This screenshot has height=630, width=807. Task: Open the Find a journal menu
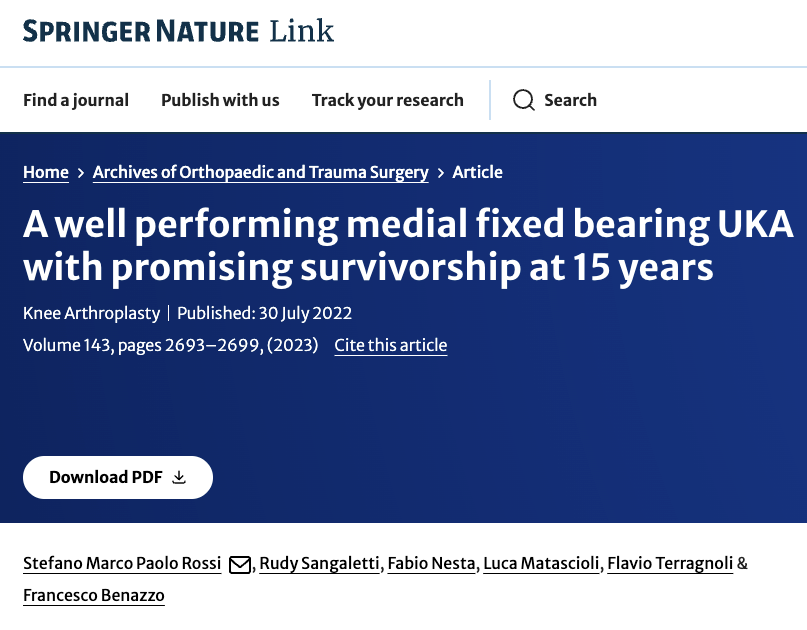coord(76,100)
